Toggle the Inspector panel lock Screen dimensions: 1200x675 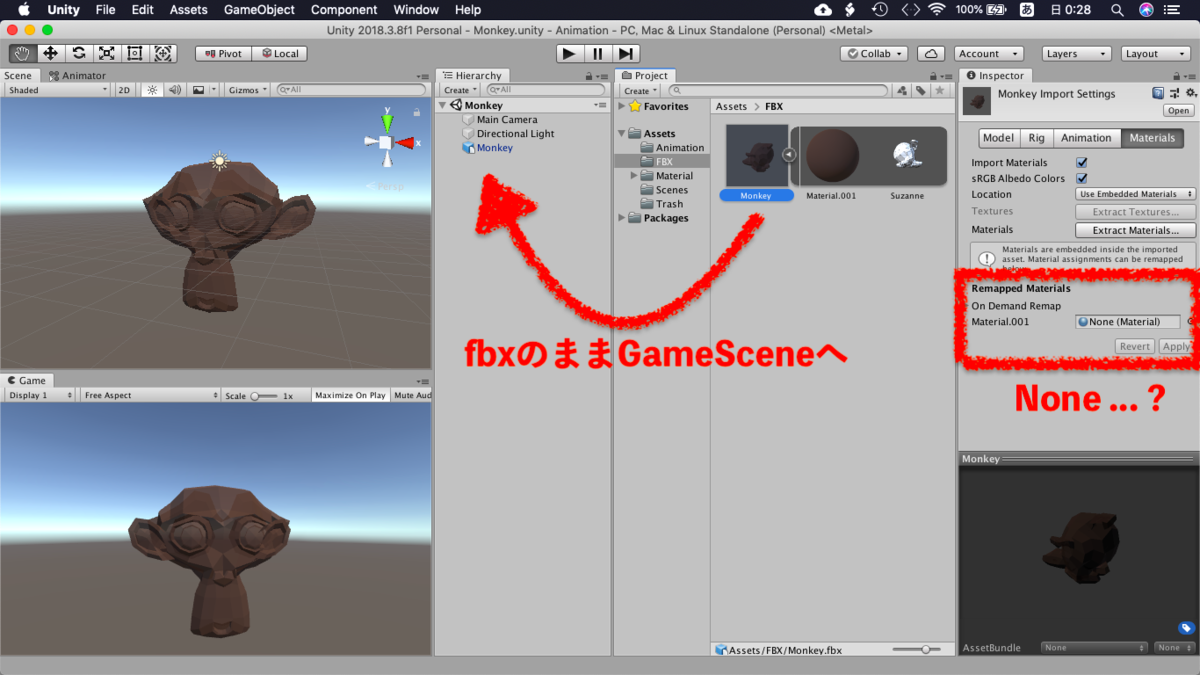tap(1176, 76)
